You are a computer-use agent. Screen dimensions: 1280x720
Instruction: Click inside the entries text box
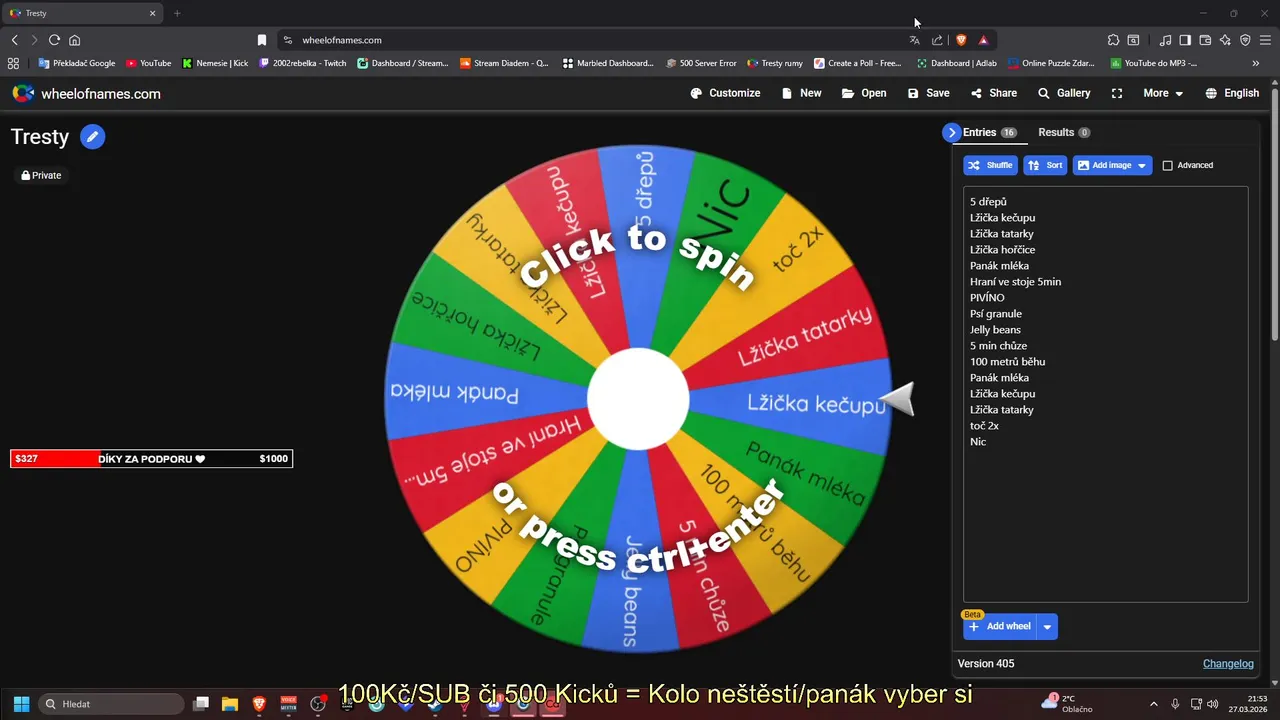(1105, 394)
